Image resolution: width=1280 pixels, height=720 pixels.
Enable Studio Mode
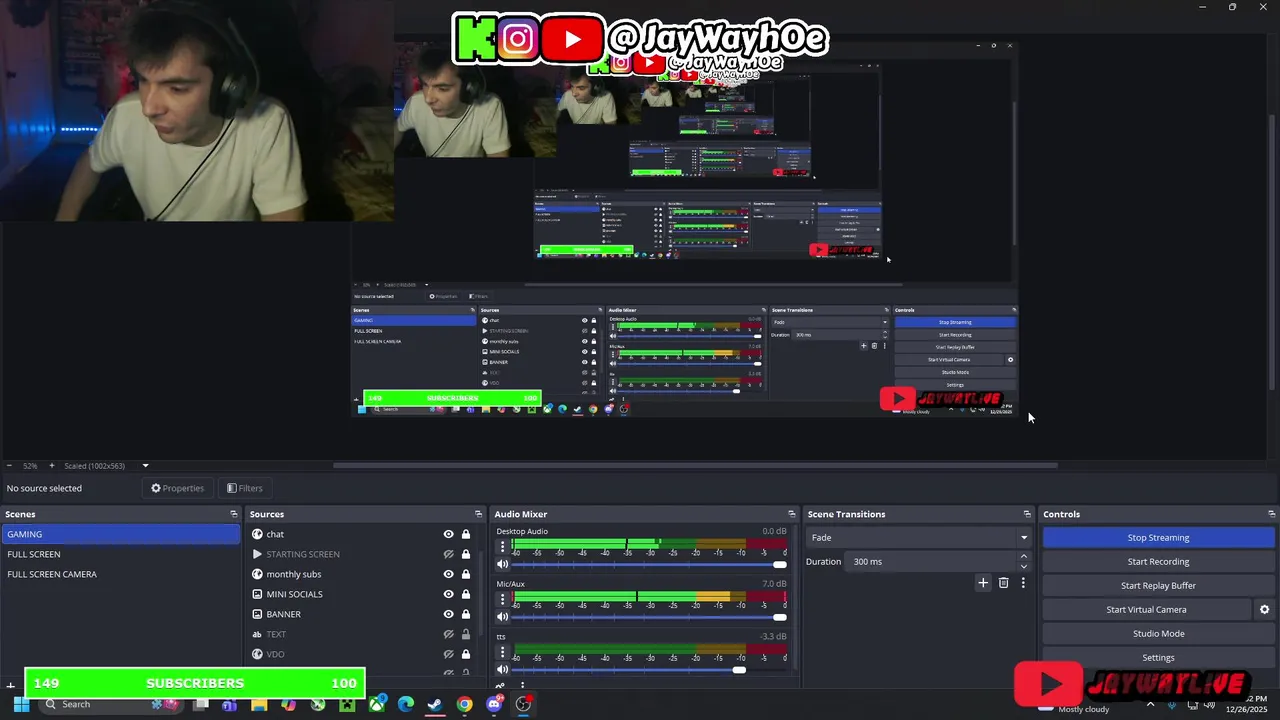(x=1158, y=633)
